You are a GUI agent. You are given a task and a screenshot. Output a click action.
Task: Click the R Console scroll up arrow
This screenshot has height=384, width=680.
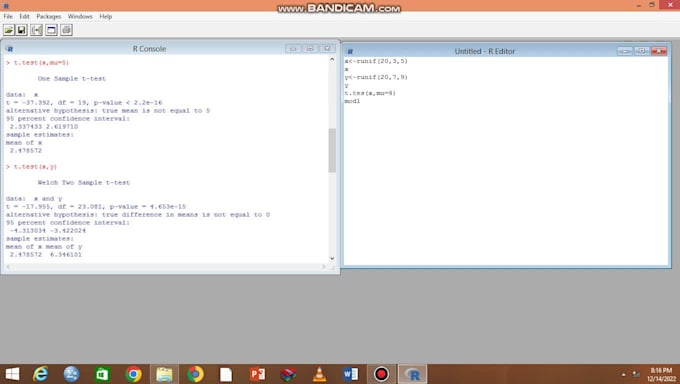(x=332, y=59)
